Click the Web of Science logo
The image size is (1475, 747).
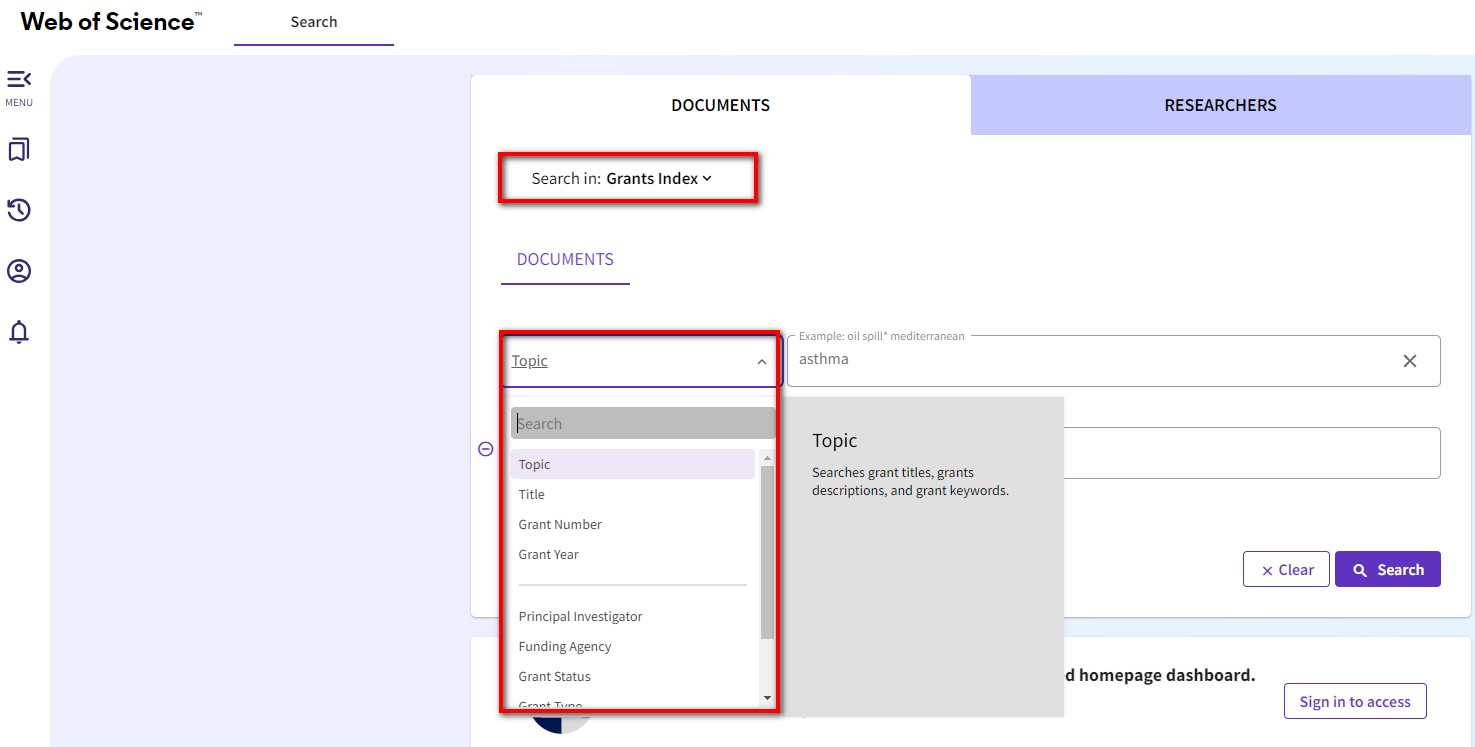pos(111,21)
